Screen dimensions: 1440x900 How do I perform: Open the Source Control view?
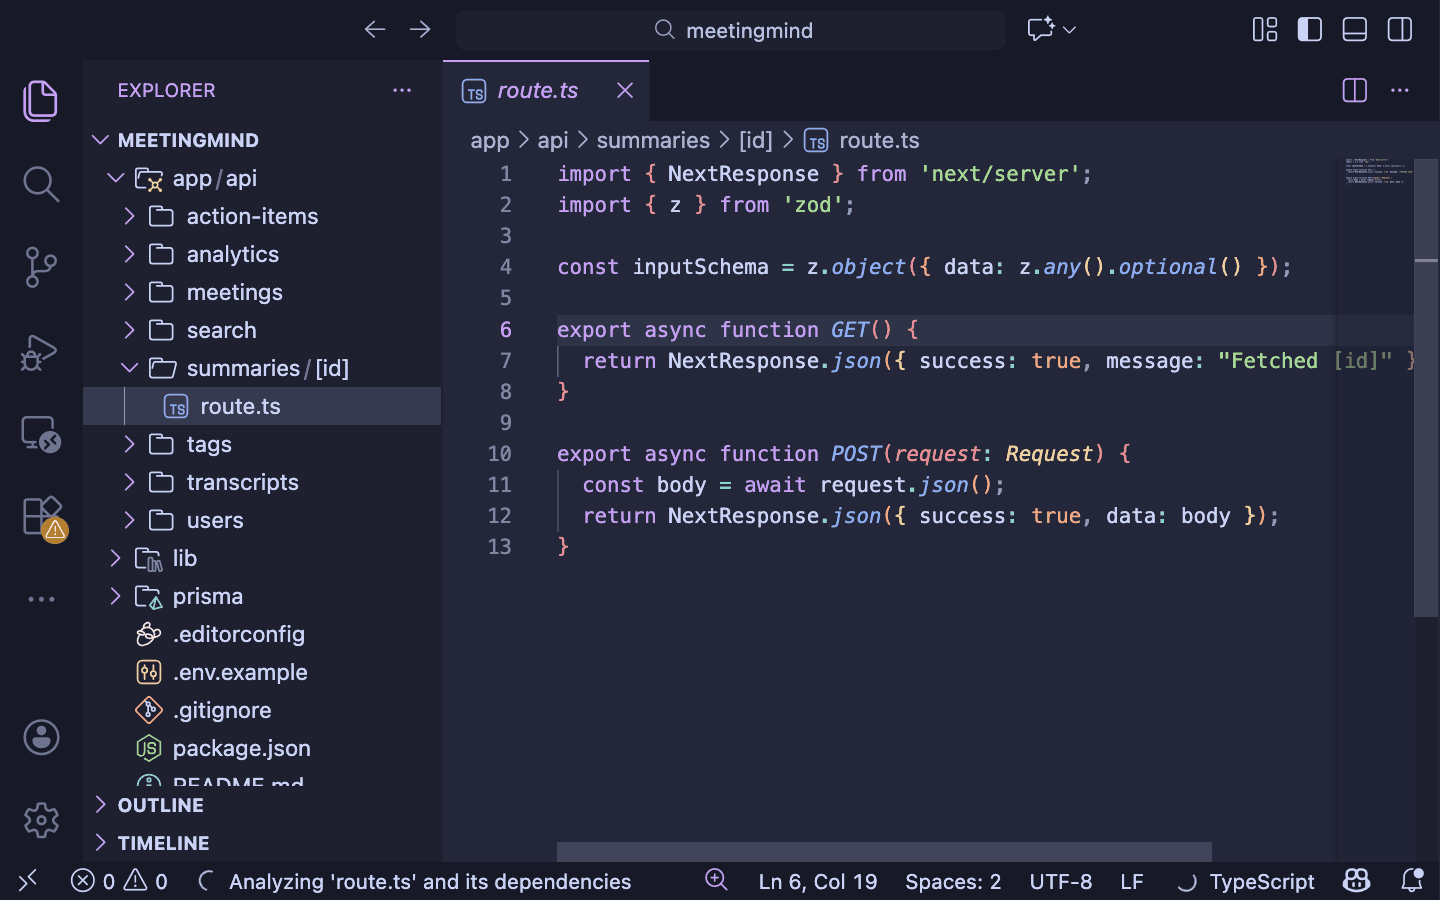40,267
